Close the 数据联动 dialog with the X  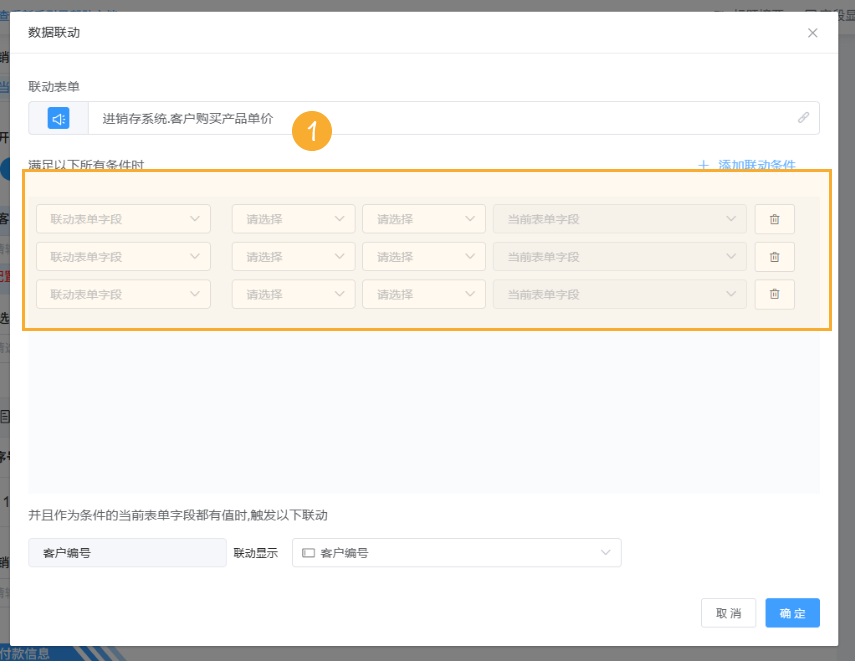[x=813, y=32]
